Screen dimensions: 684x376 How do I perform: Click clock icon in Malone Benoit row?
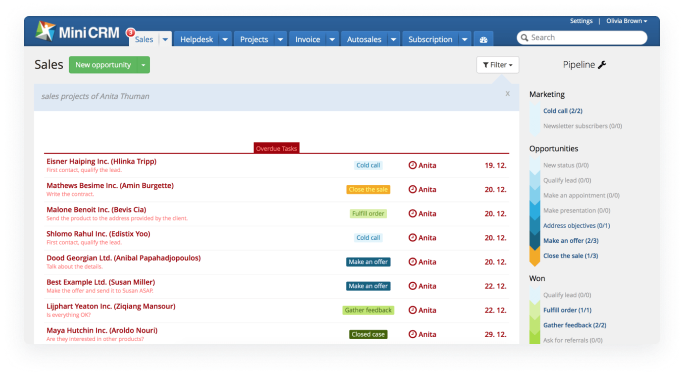412,213
